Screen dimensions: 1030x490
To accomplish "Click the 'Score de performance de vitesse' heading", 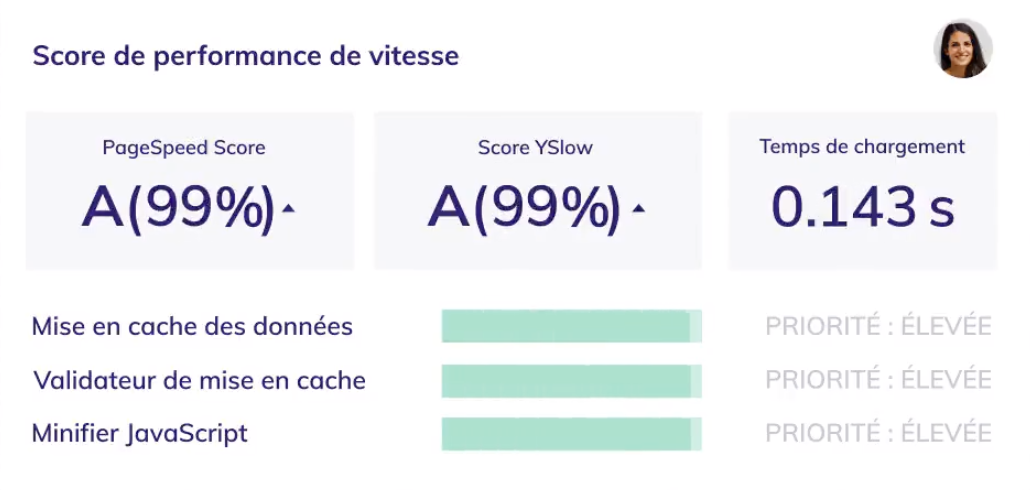I will [246, 56].
